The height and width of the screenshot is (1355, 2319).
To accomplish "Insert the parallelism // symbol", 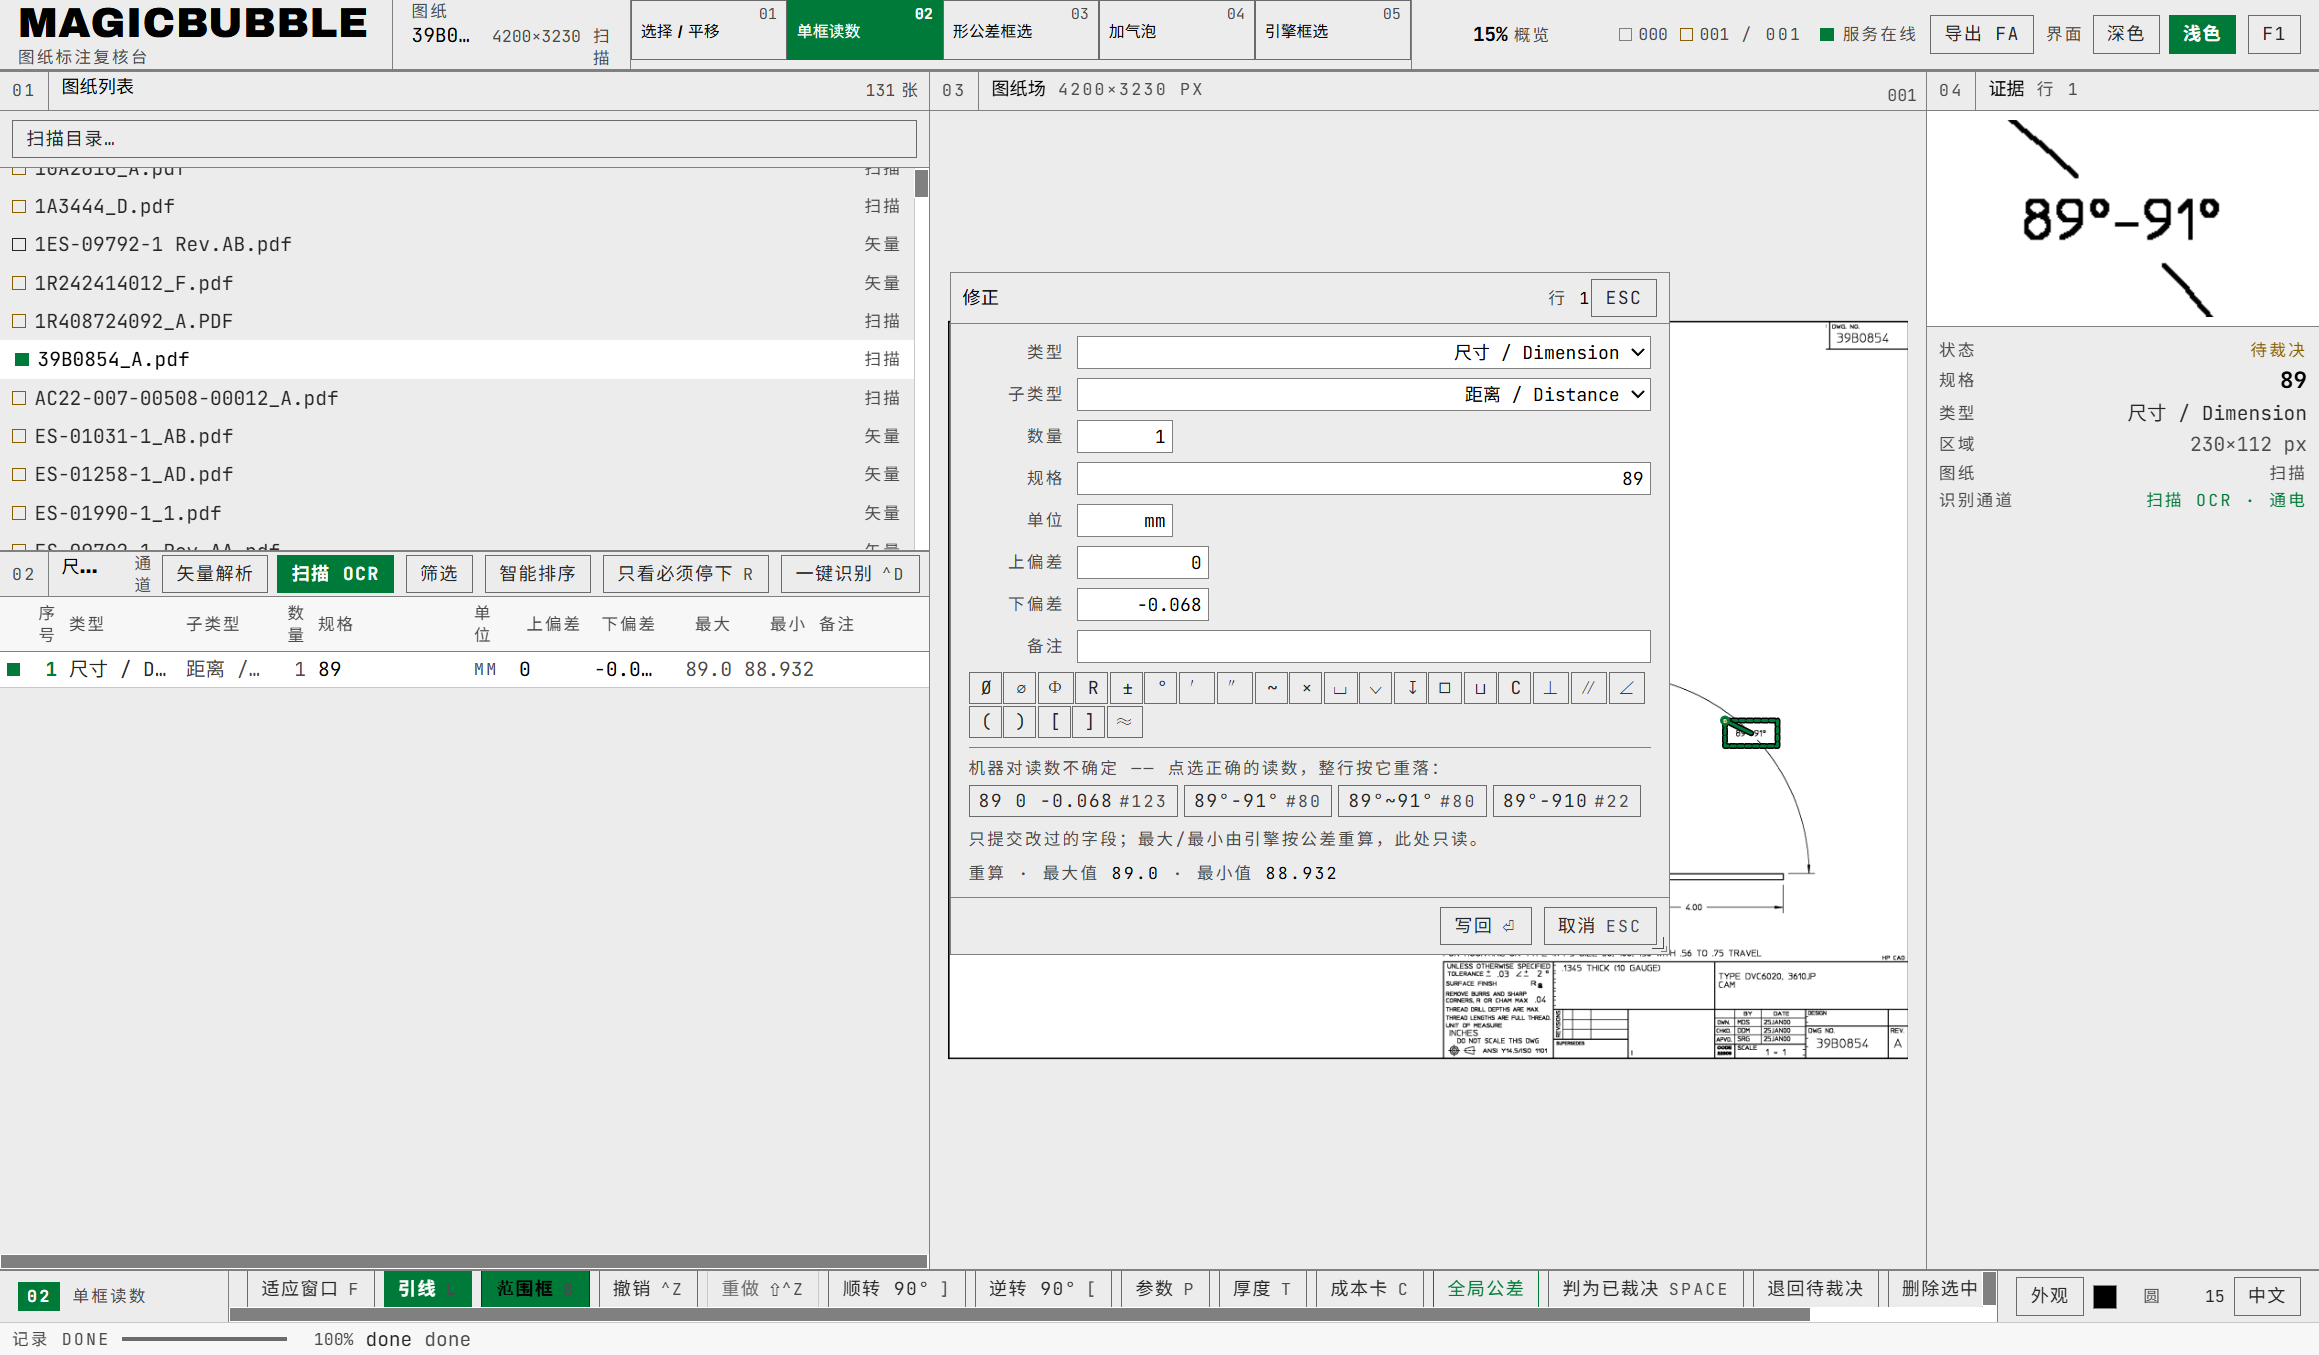I will pos(1589,688).
